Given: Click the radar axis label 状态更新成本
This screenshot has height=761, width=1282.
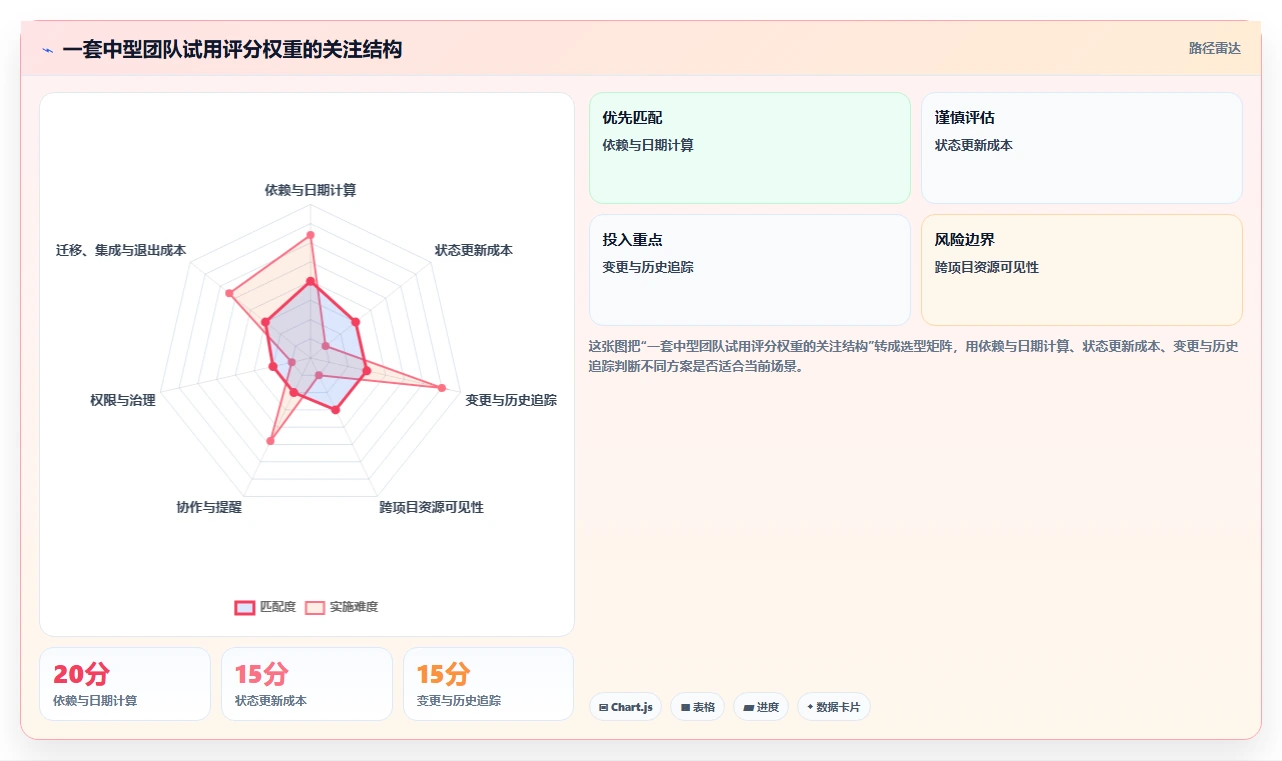Looking at the screenshot, I should (x=474, y=250).
